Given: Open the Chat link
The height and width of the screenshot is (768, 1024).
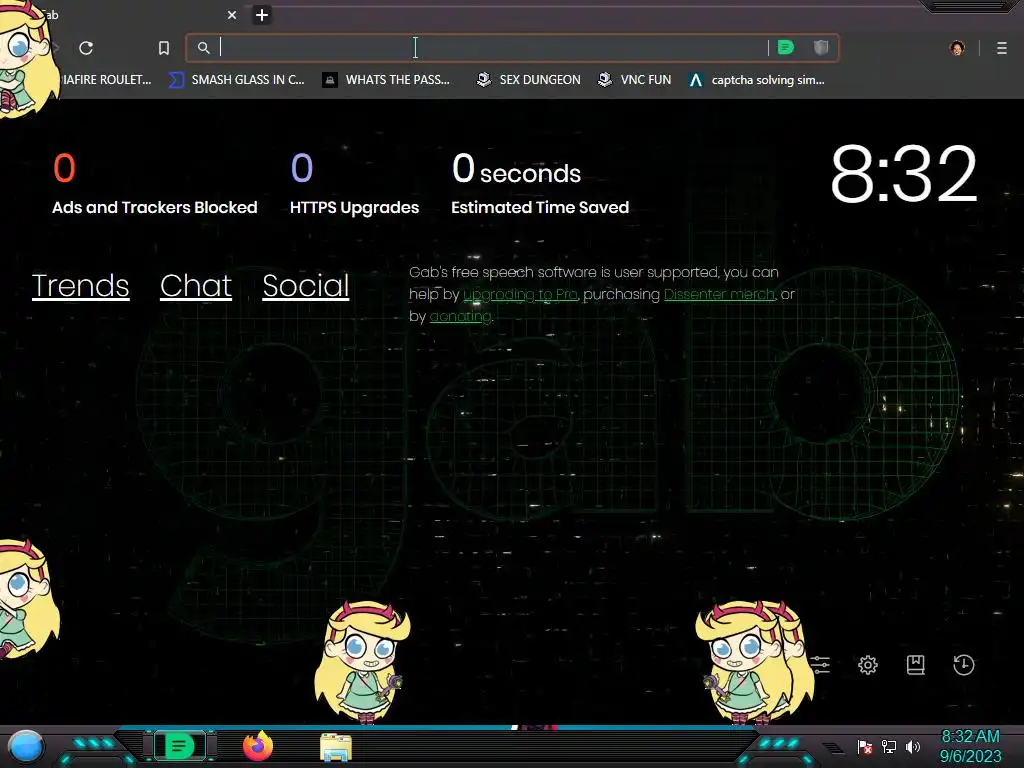Looking at the screenshot, I should point(196,286).
